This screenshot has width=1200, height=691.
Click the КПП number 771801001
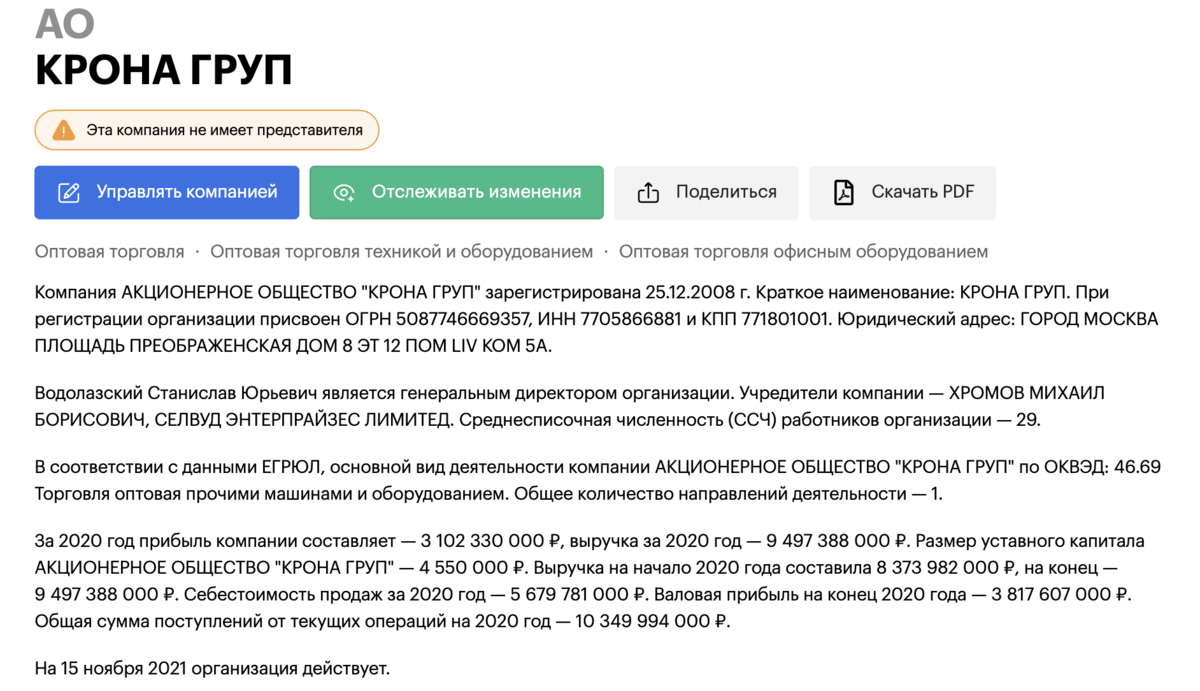point(784,320)
